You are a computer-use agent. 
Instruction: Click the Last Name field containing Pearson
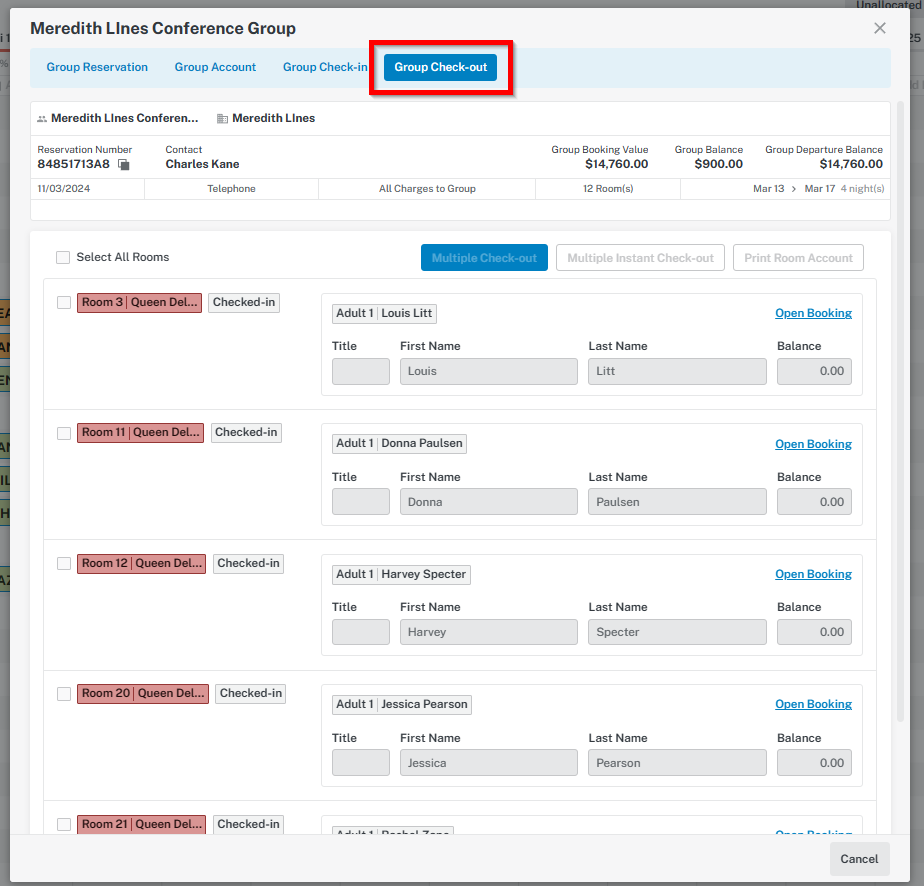click(x=677, y=763)
